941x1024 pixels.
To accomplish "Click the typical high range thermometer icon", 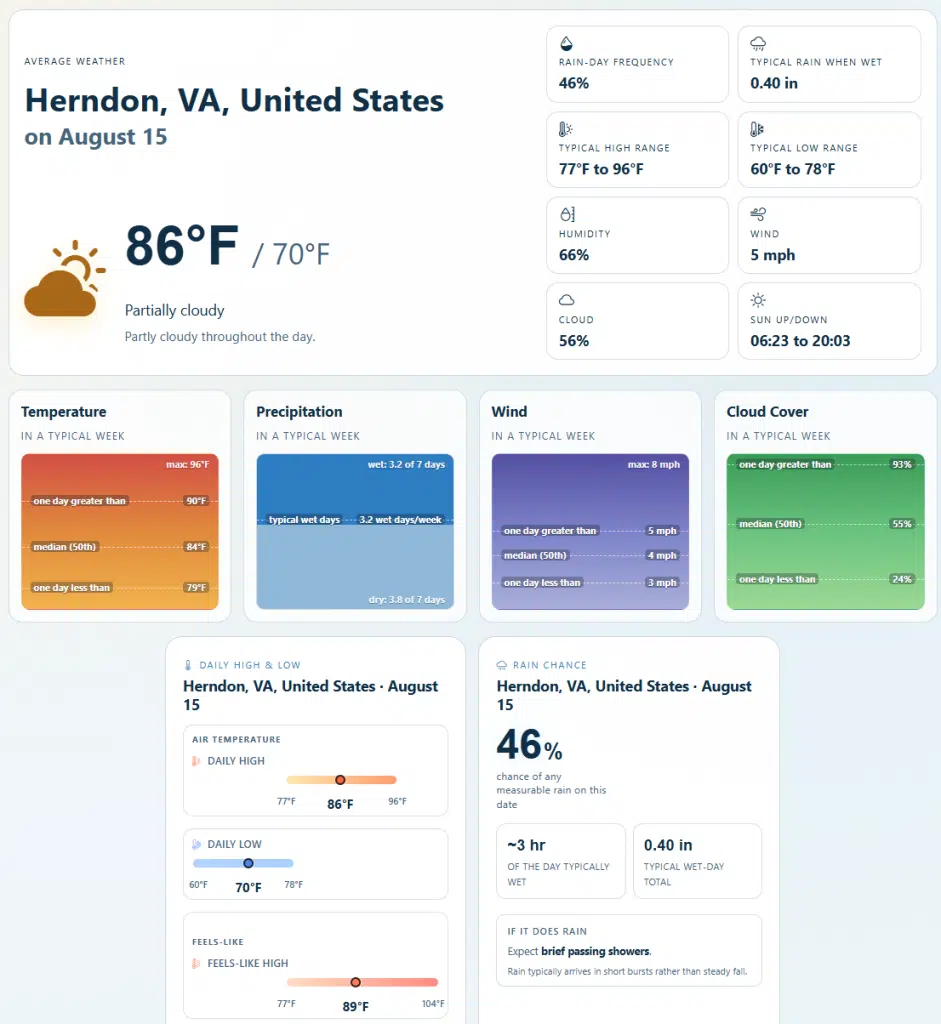I will coord(566,129).
